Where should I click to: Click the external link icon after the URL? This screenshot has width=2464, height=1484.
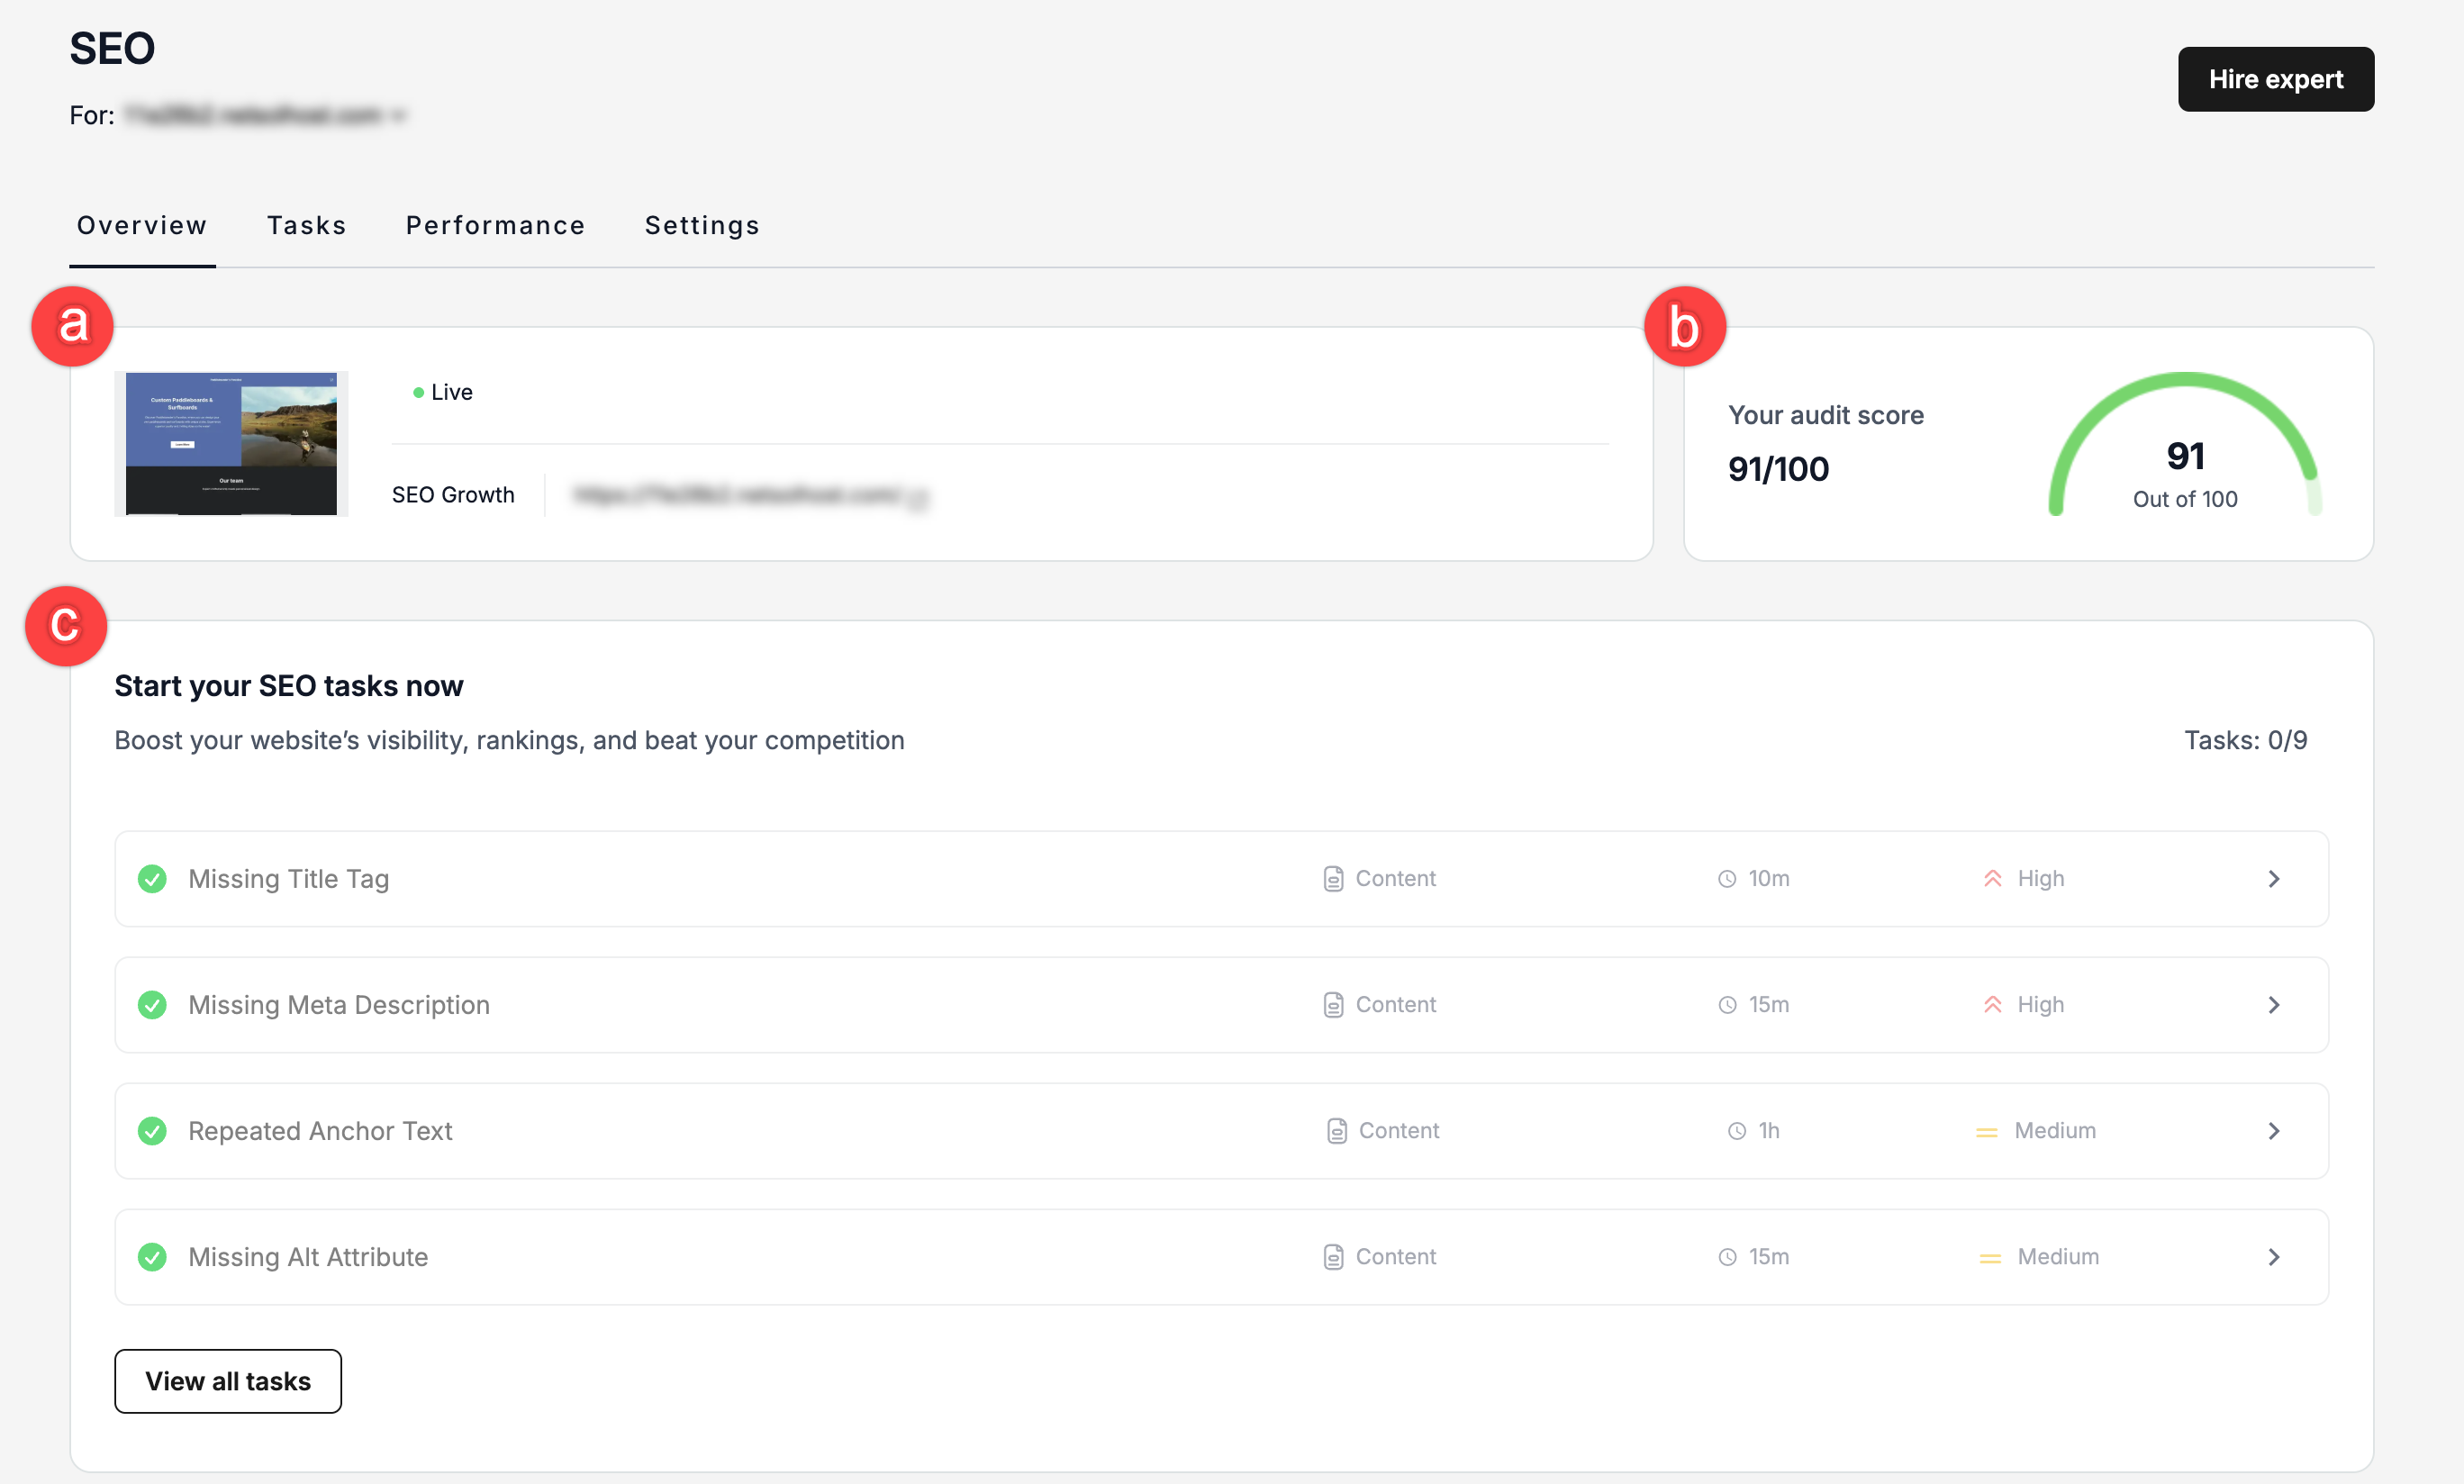[917, 497]
